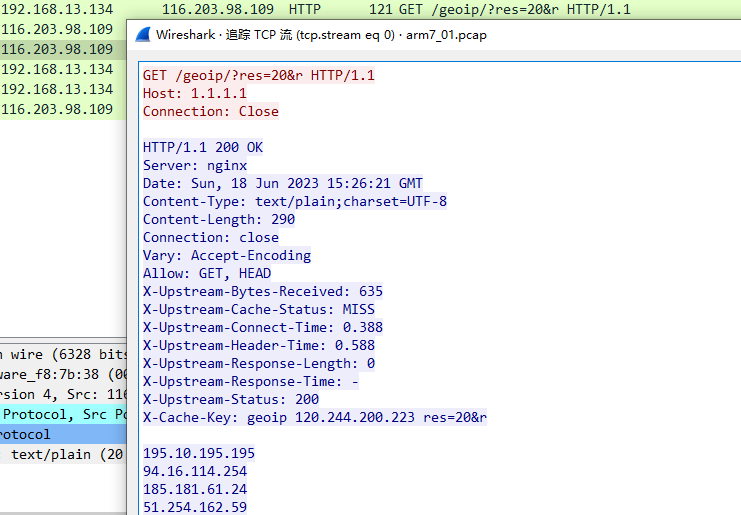This screenshot has width=741, height=515.
Task: Click the X-Upstream-Cache-Status: MISS line
Action: tap(259, 309)
